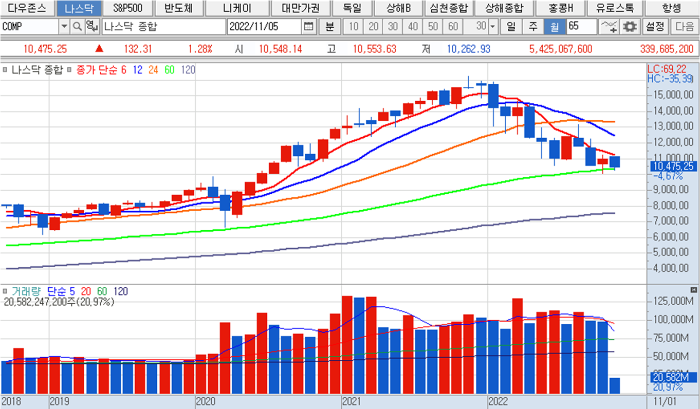Choose the first 30-minute interval button
This screenshot has height=409, width=700.
pos(393,26)
